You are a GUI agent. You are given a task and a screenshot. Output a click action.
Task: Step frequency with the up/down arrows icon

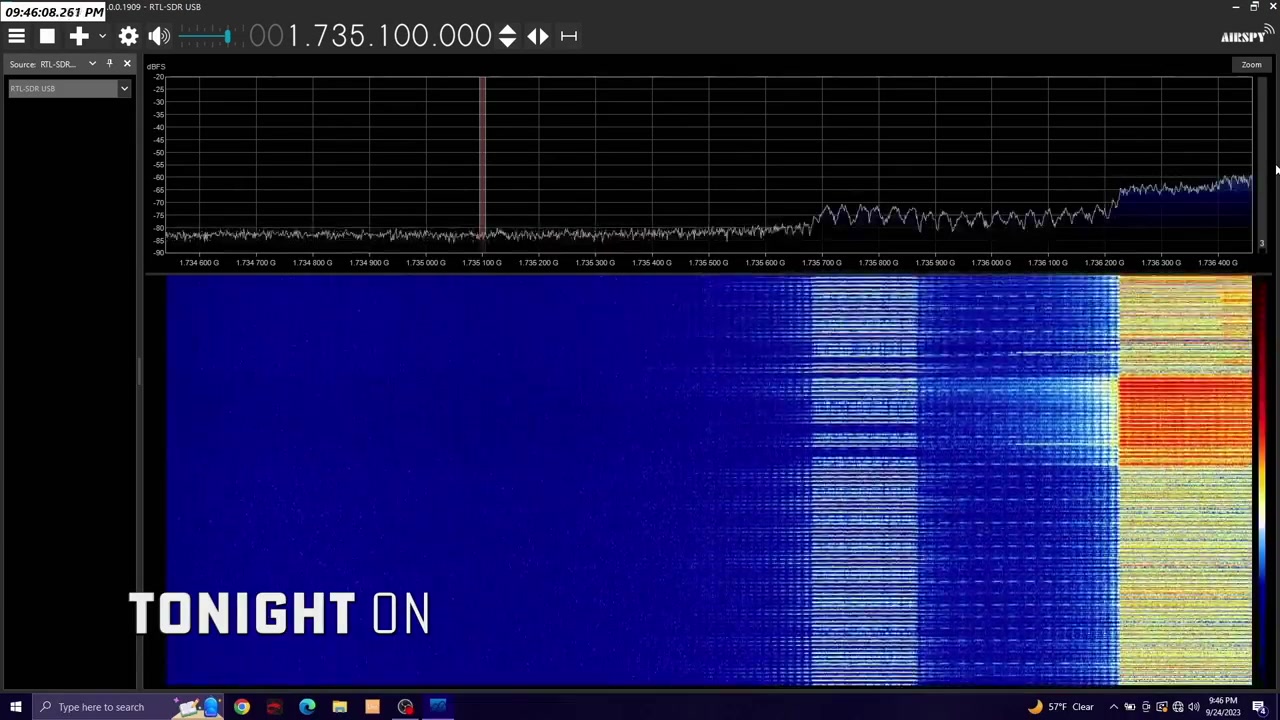tap(507, 36)
